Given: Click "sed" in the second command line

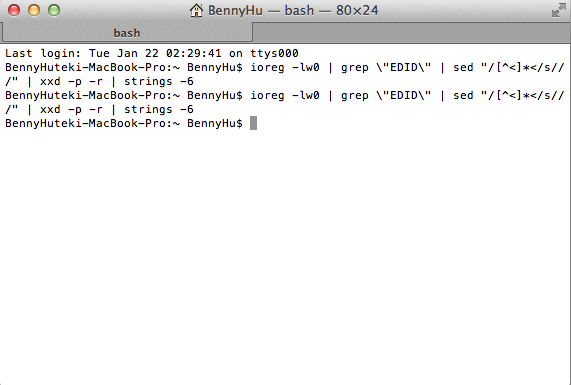Looking at the screenshot, I should pos(463,95).
